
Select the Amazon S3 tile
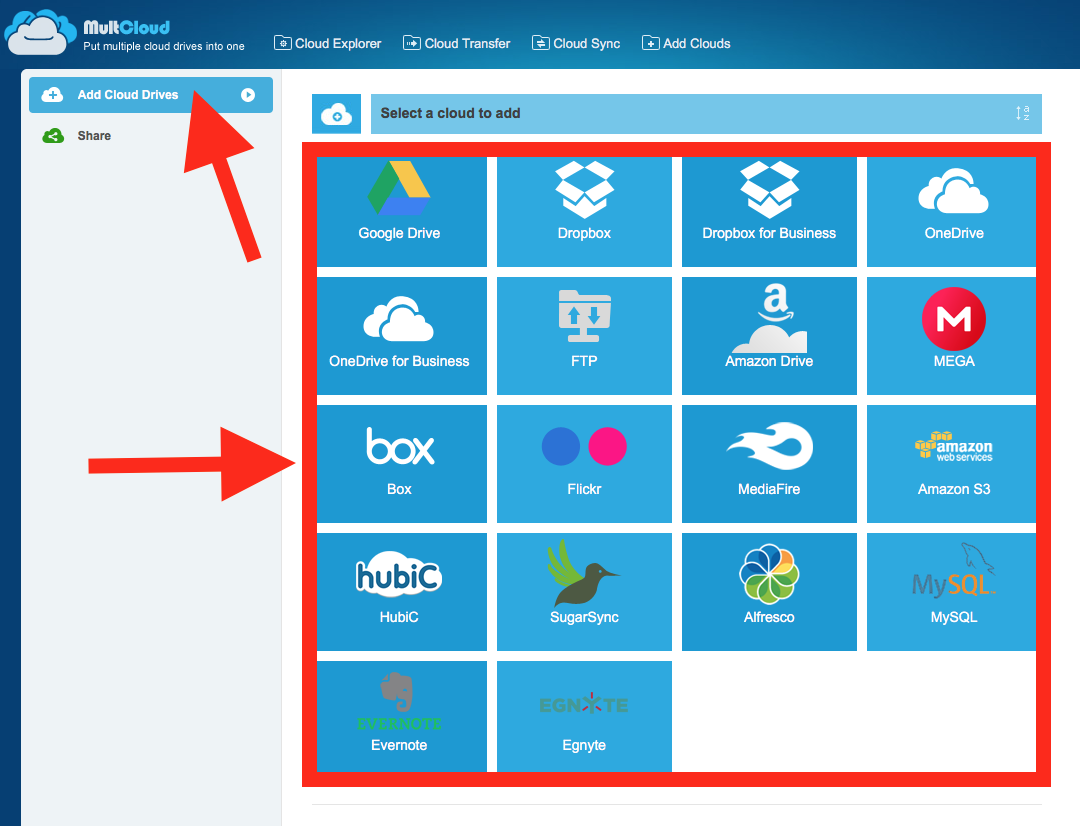pyautogui.click(x=951, y=464)
